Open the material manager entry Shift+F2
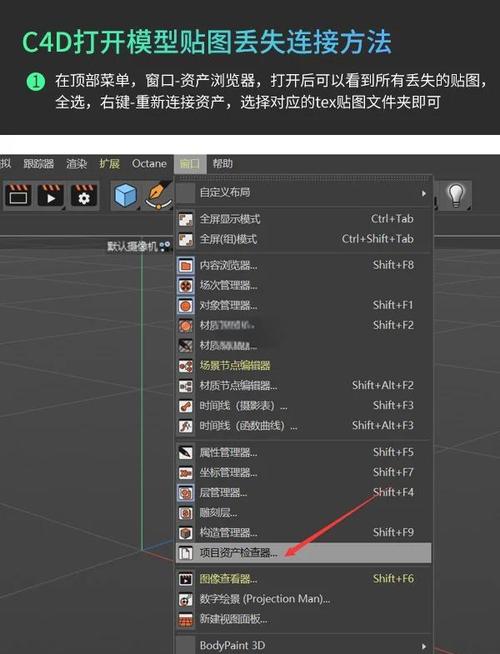Viewport: 500px width, 654px height. point(303,325)
